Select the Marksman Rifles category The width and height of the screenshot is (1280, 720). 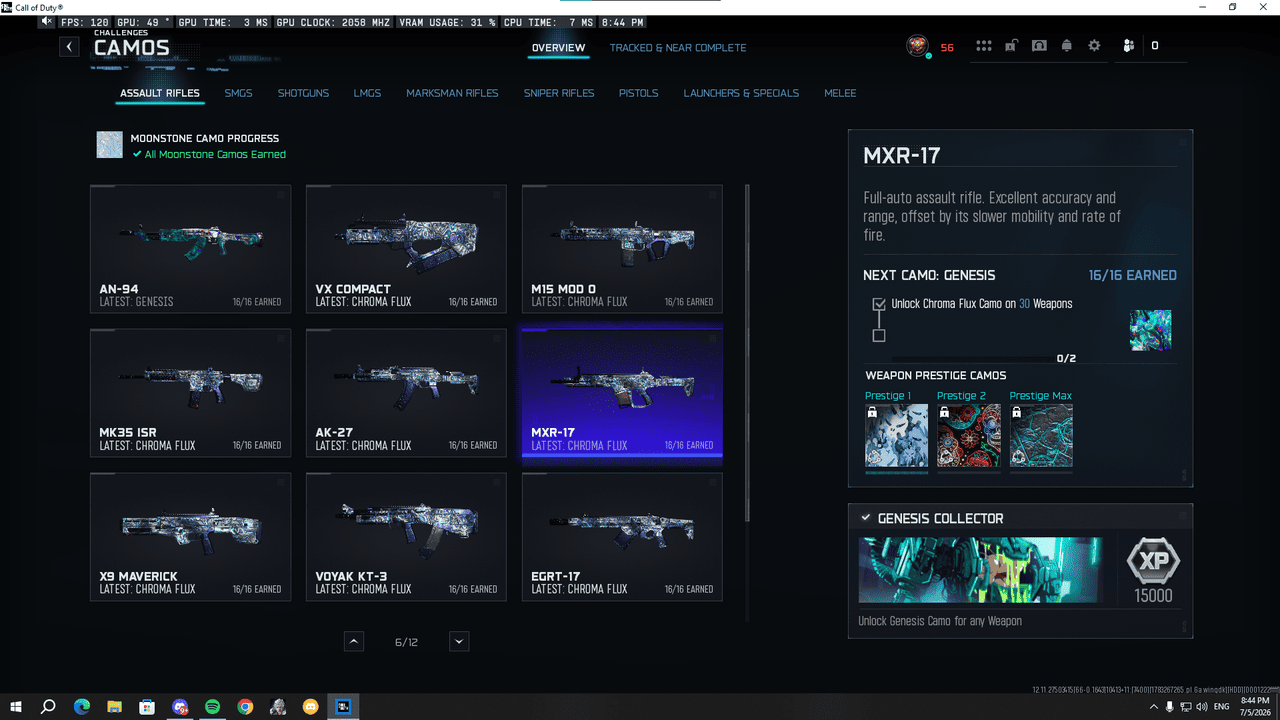(x=452, y=93)
